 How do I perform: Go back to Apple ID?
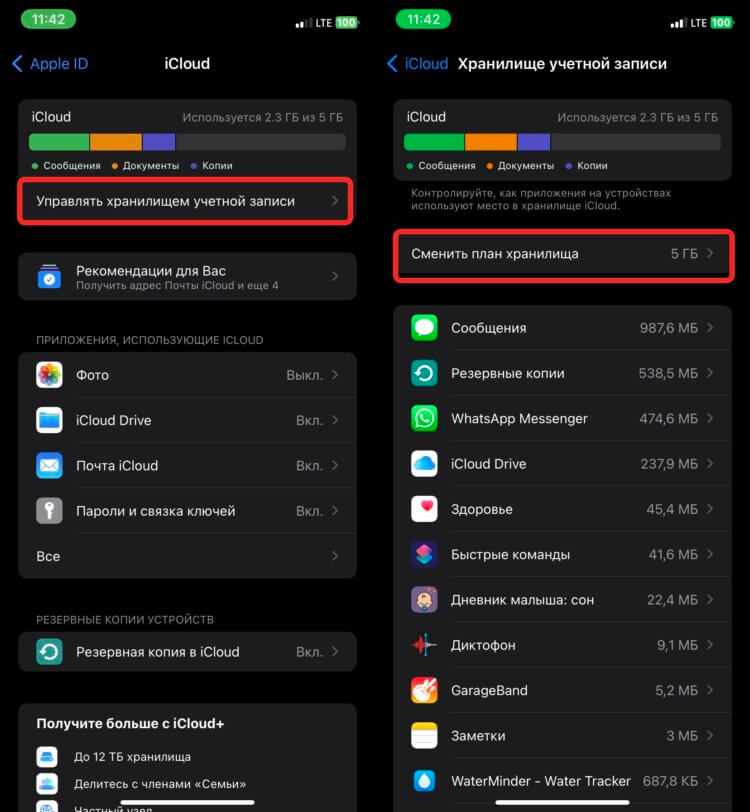click(x=50, y=64)
